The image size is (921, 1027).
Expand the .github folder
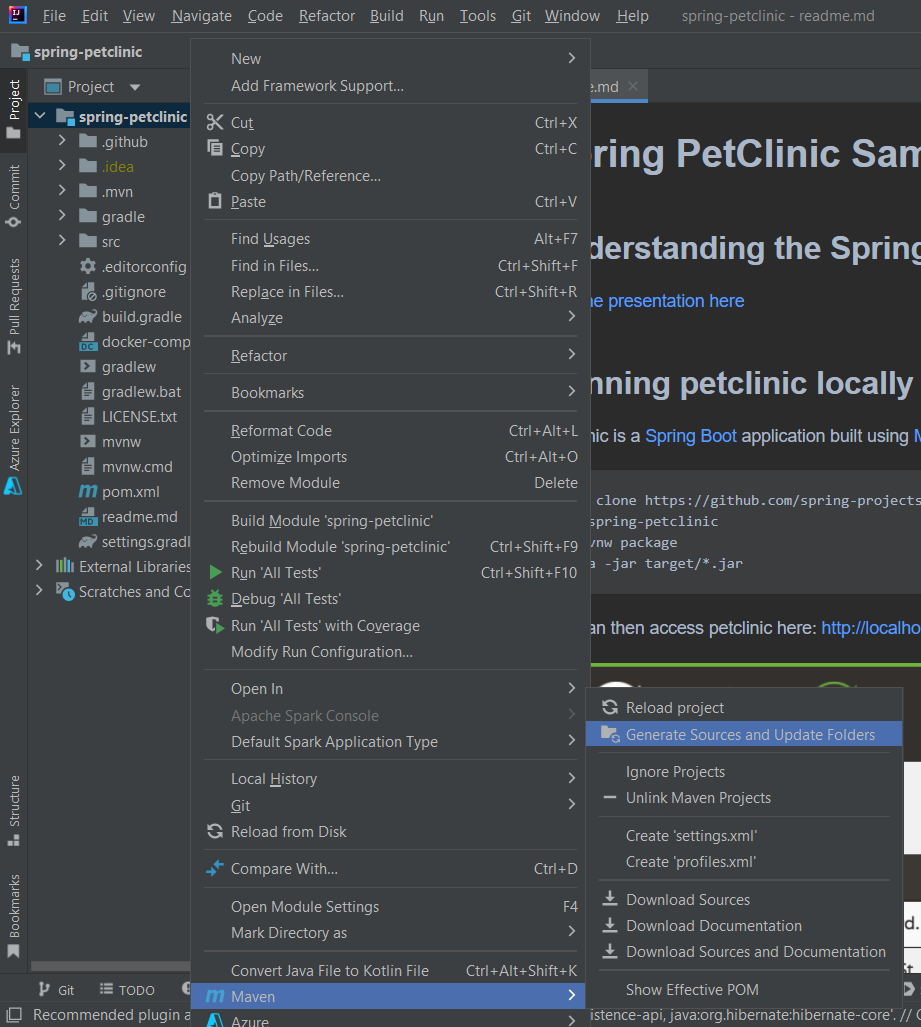click(62, 140)
